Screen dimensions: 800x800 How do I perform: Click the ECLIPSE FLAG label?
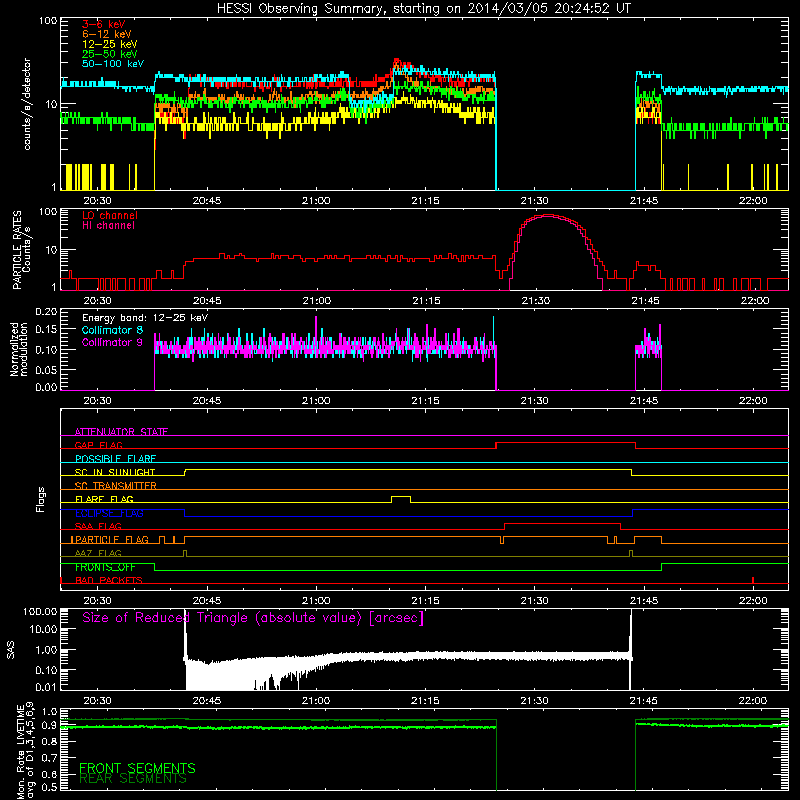coord(109,513)
